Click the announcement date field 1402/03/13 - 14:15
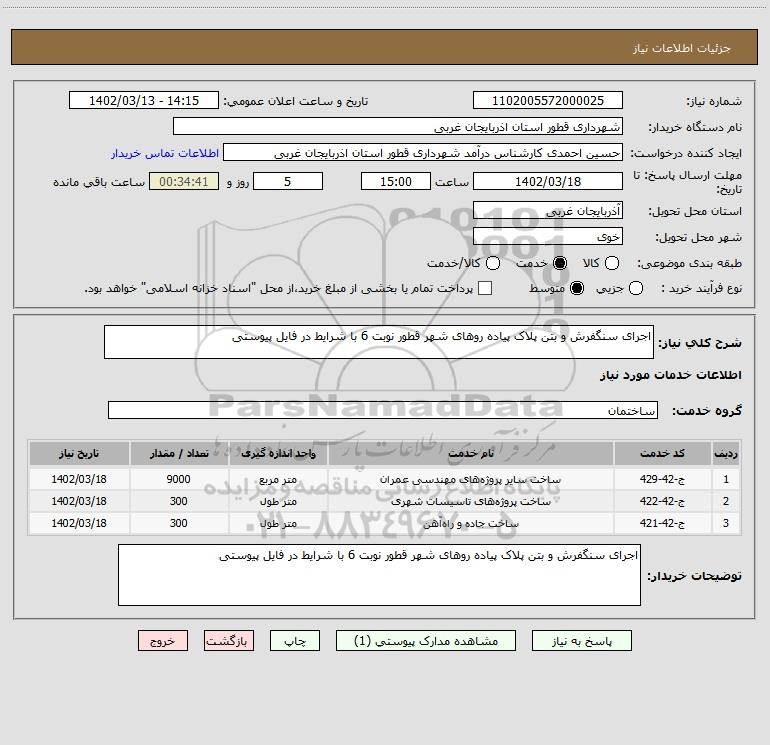 tap(144, 101)
